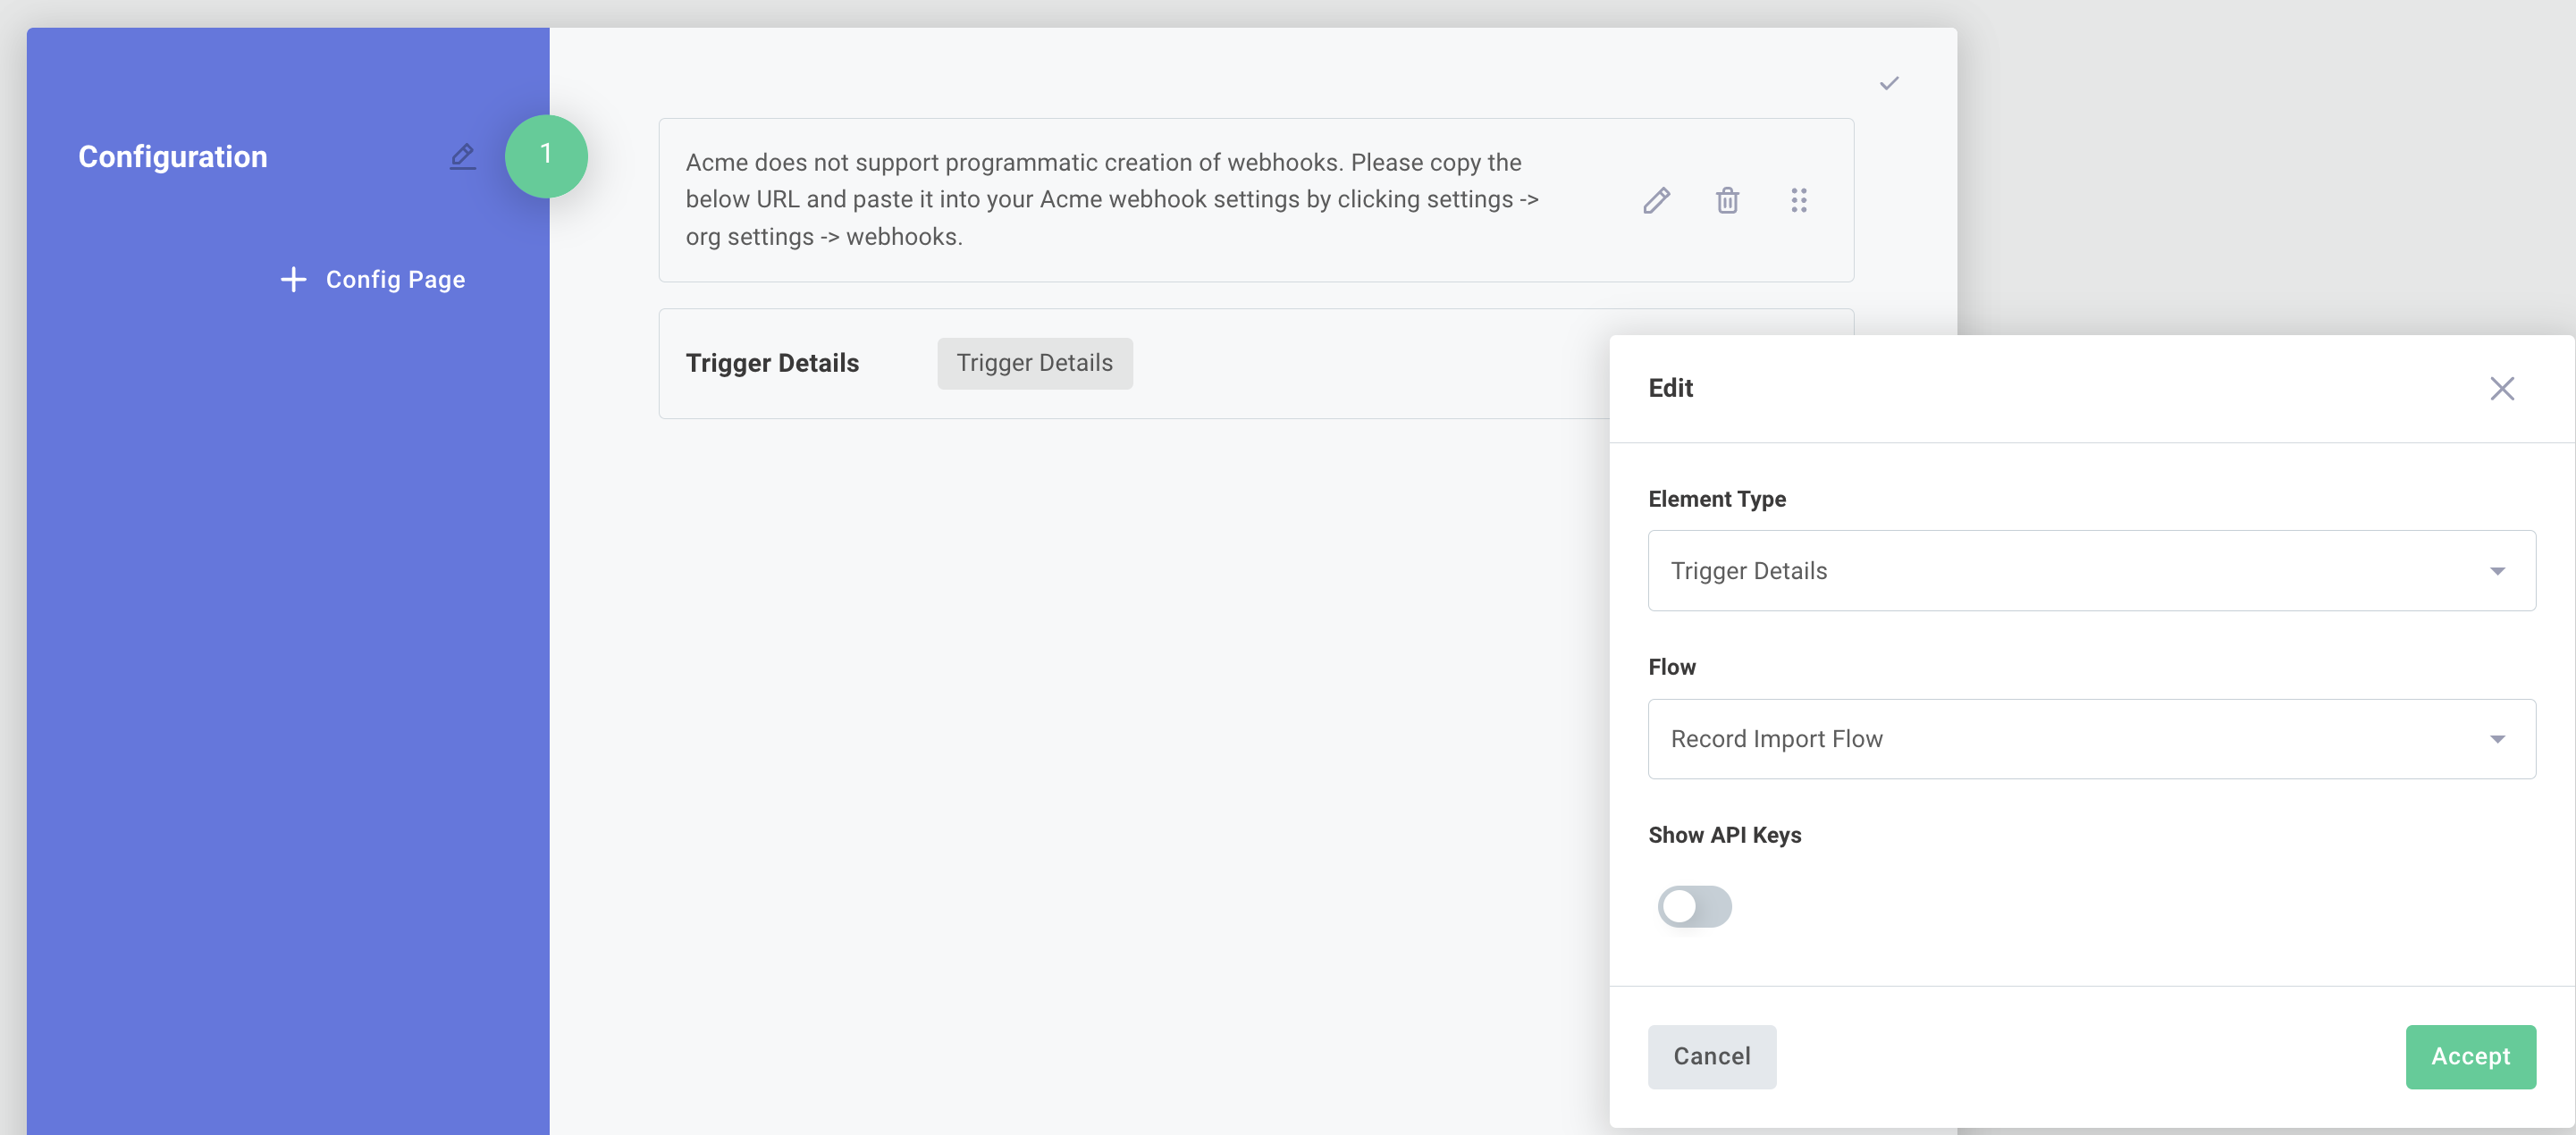Select the Trigger Details chip
This screenshot has width=2576, height=1135.
(1035, 362)
